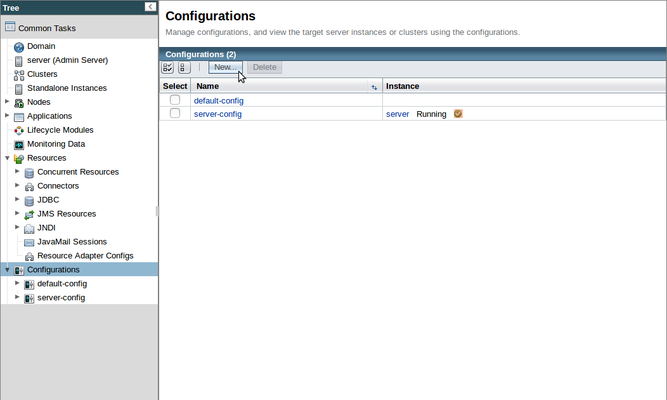Click the default-config tree node icon
This screenshot has width=667, height=400.
coord(29,284)
